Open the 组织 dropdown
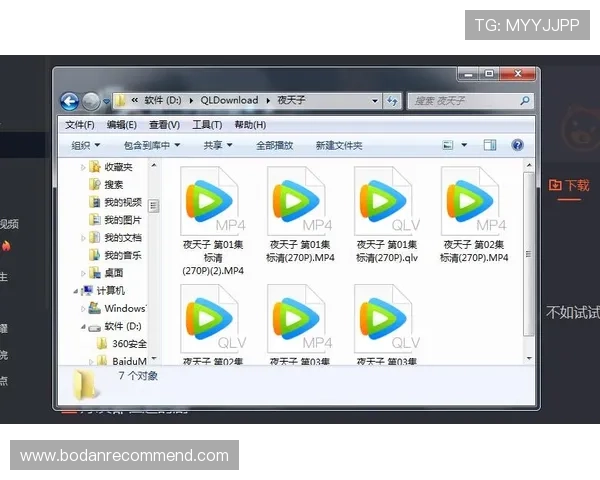 (86, 145)
